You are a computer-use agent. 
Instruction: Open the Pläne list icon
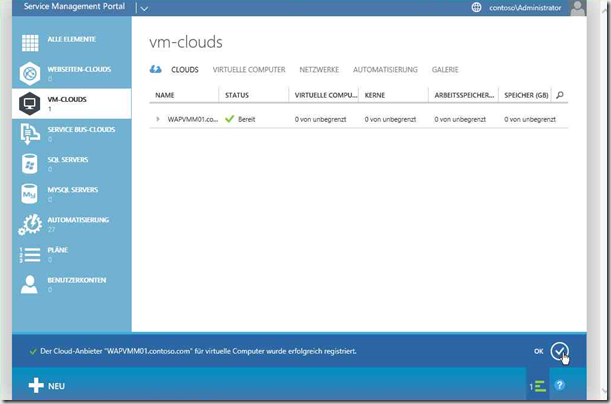30,254
